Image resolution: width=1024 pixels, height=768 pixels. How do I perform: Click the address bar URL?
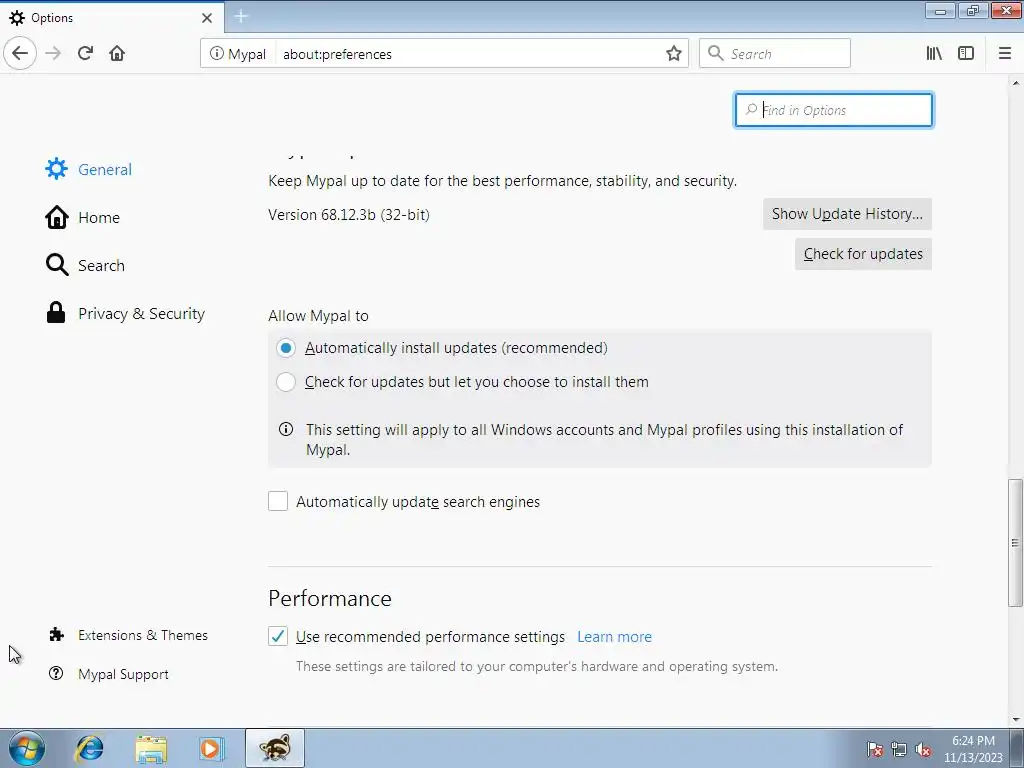tap(338, 54)
